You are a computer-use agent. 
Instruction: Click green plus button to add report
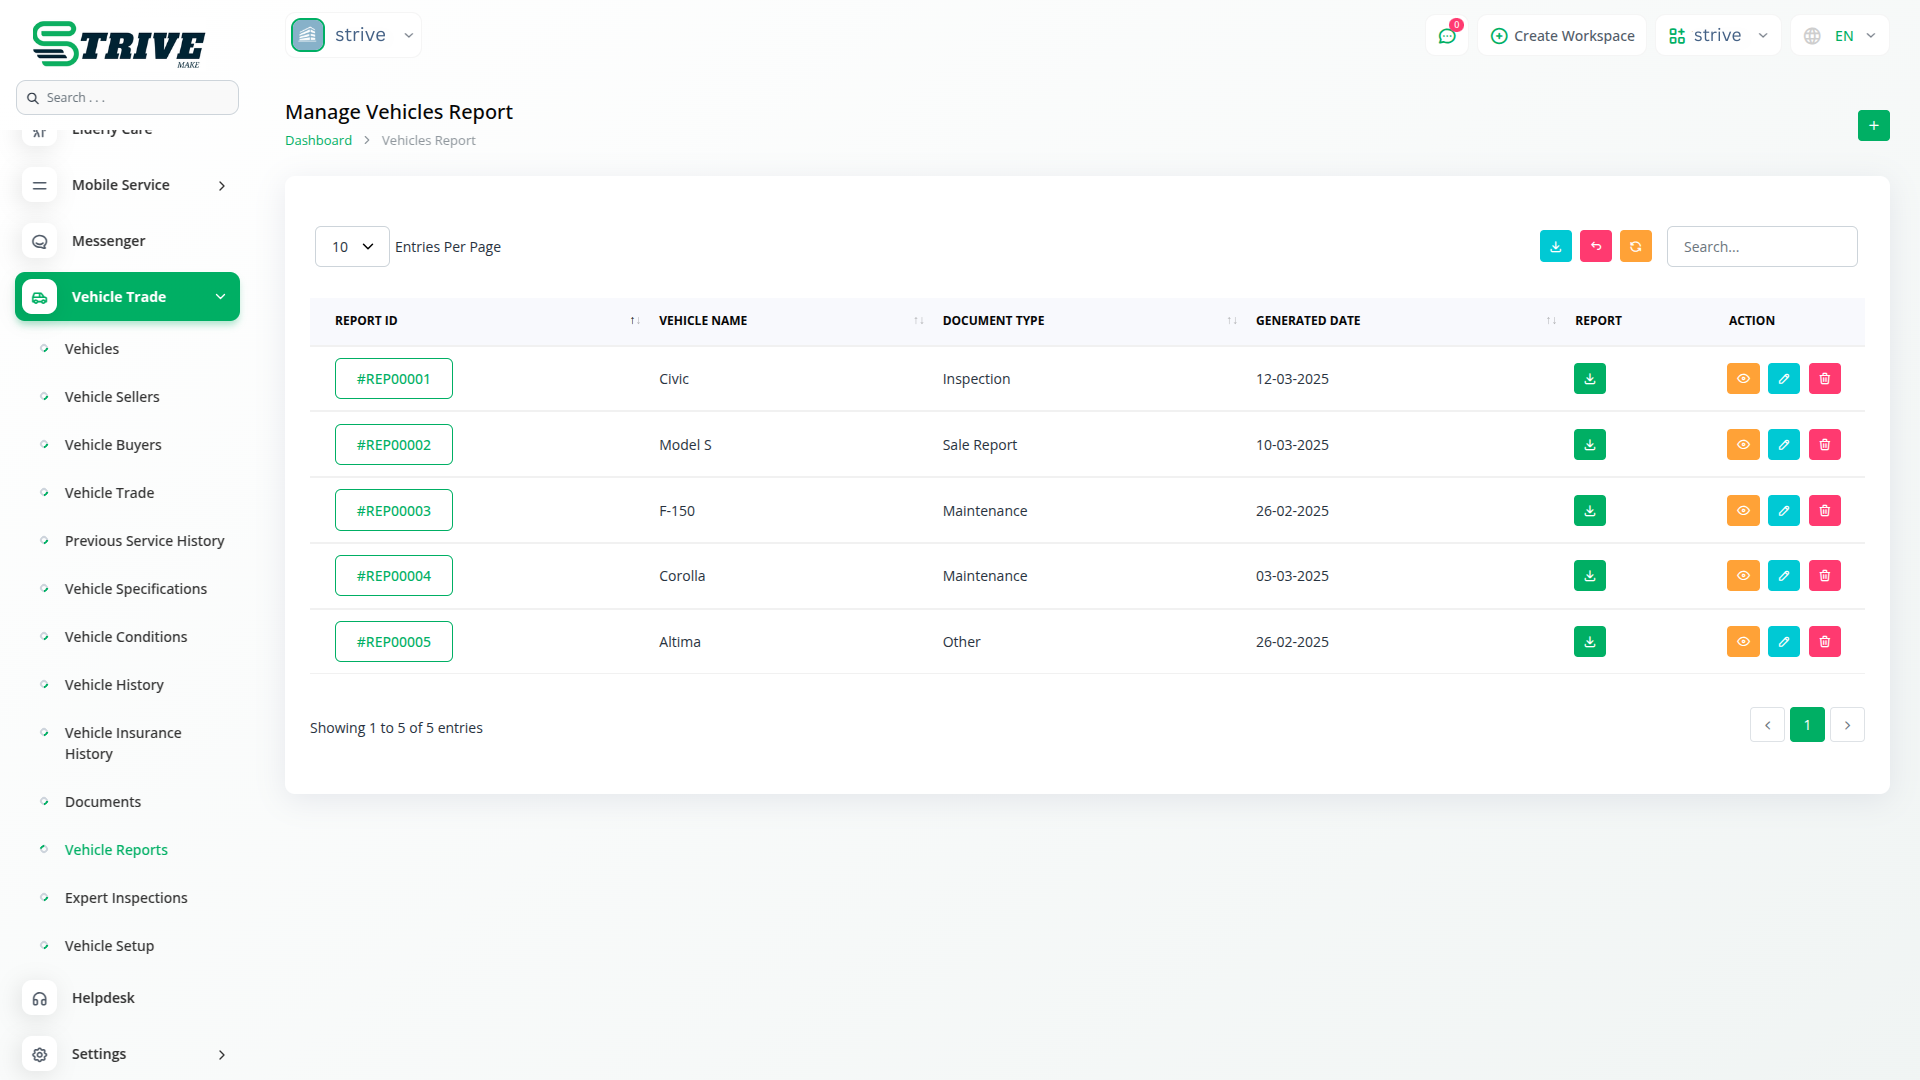pos(1873,126)
